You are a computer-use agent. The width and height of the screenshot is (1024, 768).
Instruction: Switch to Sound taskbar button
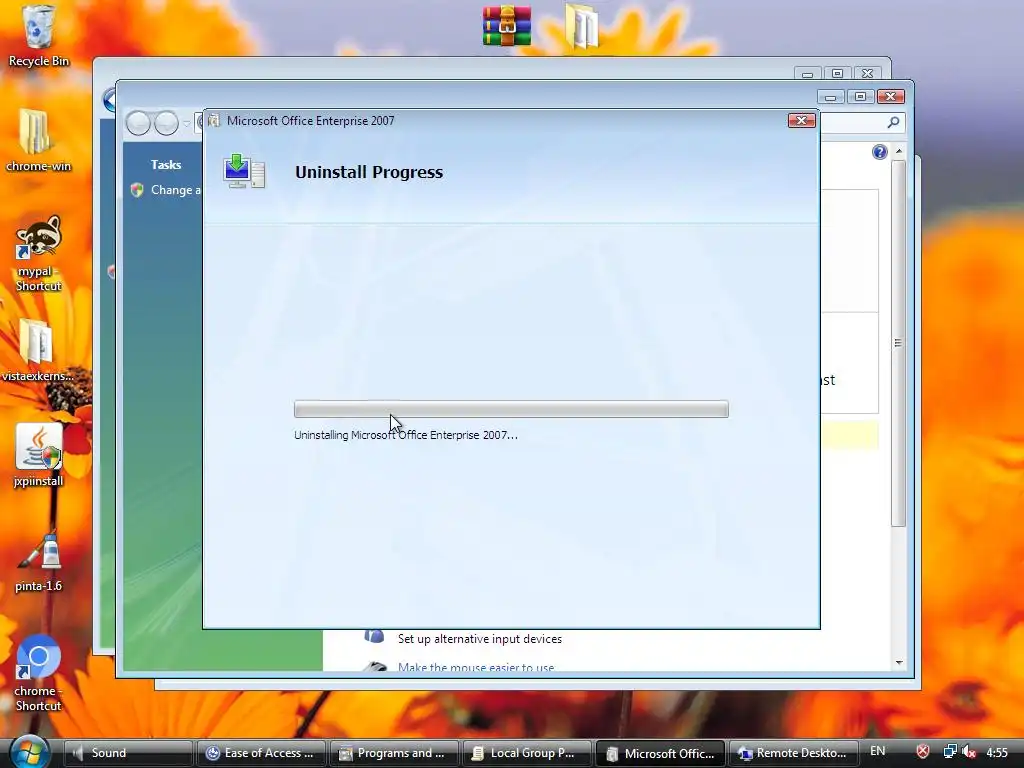(129, 753)
